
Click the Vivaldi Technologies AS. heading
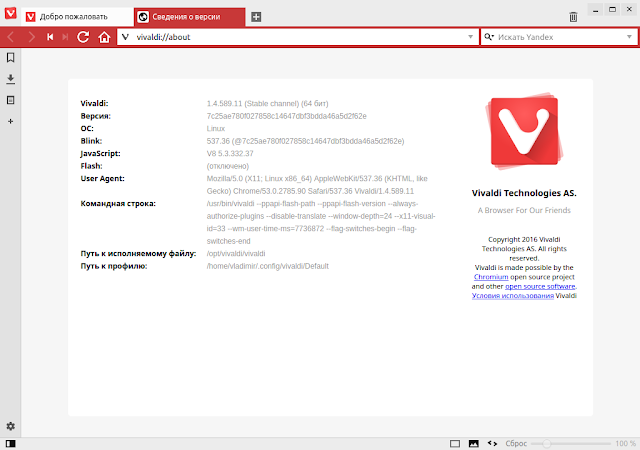(524, 193)
